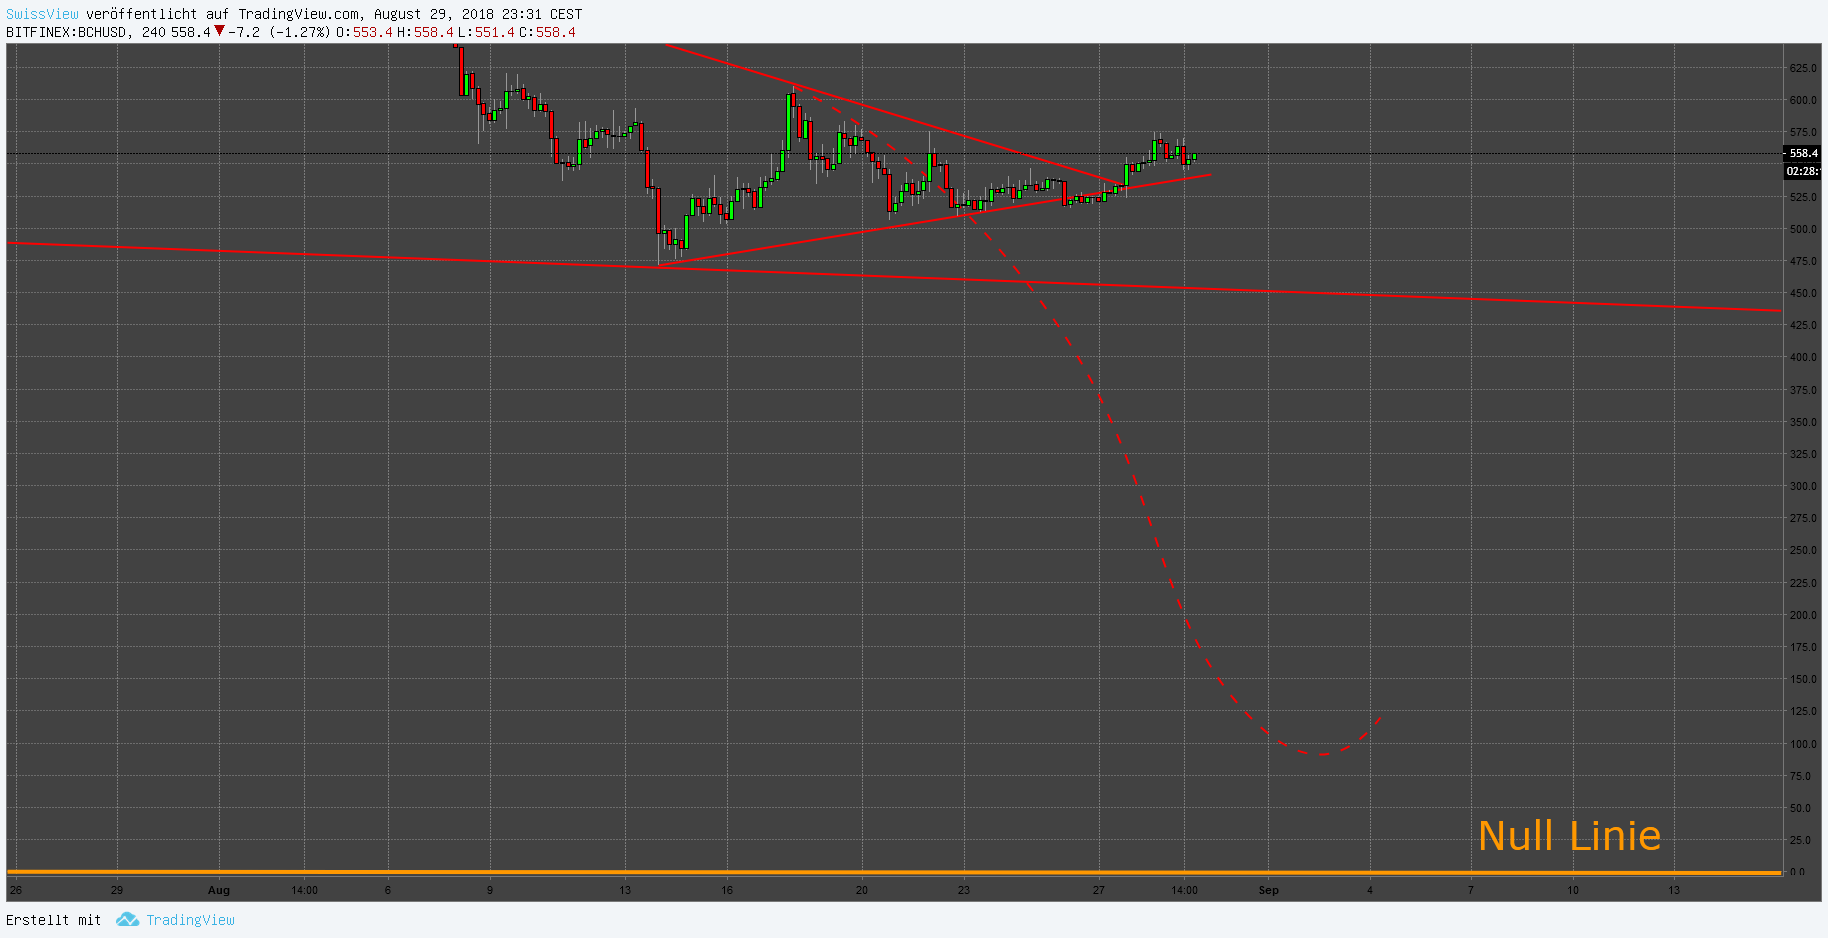The width and height of the screenshot is (1828, 938).
Task: Click the H:558.4 high value in legend
Action: coord(428,32)
